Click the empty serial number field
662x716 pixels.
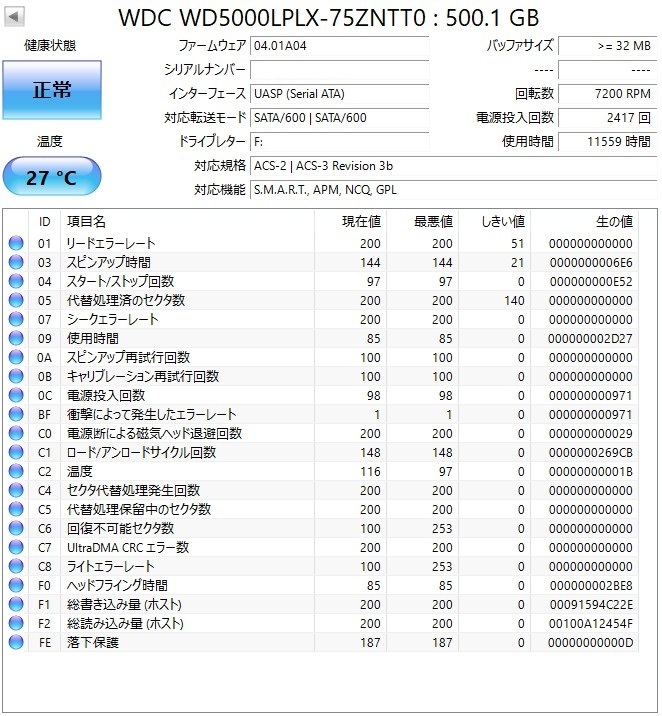pos(340,70)
